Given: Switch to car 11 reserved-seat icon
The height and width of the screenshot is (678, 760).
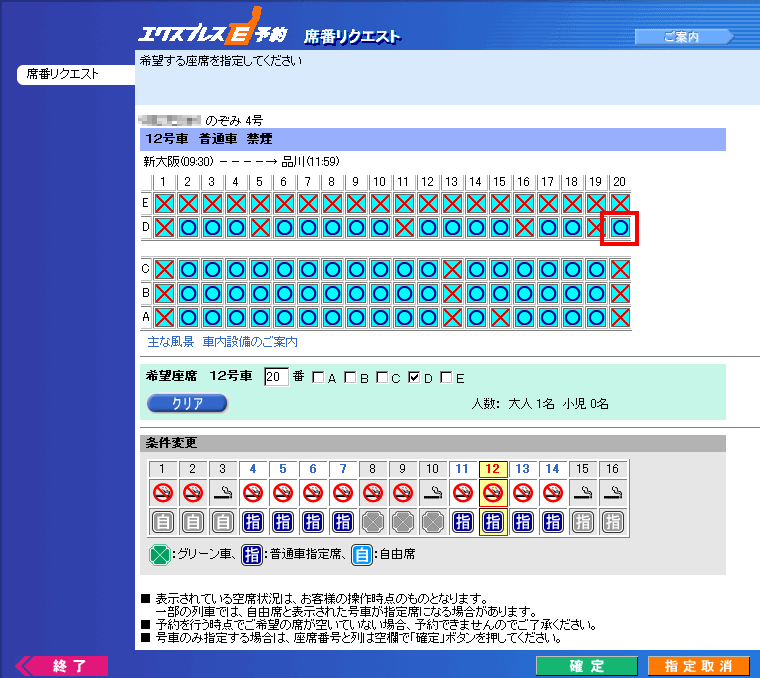Looking at the screenshot, I should 462,521.
